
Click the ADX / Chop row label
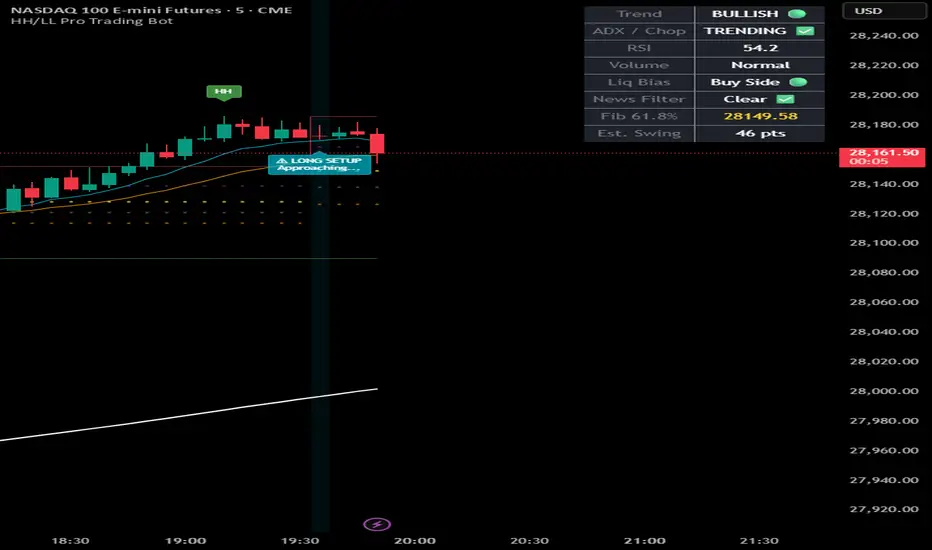coord(639,31)
